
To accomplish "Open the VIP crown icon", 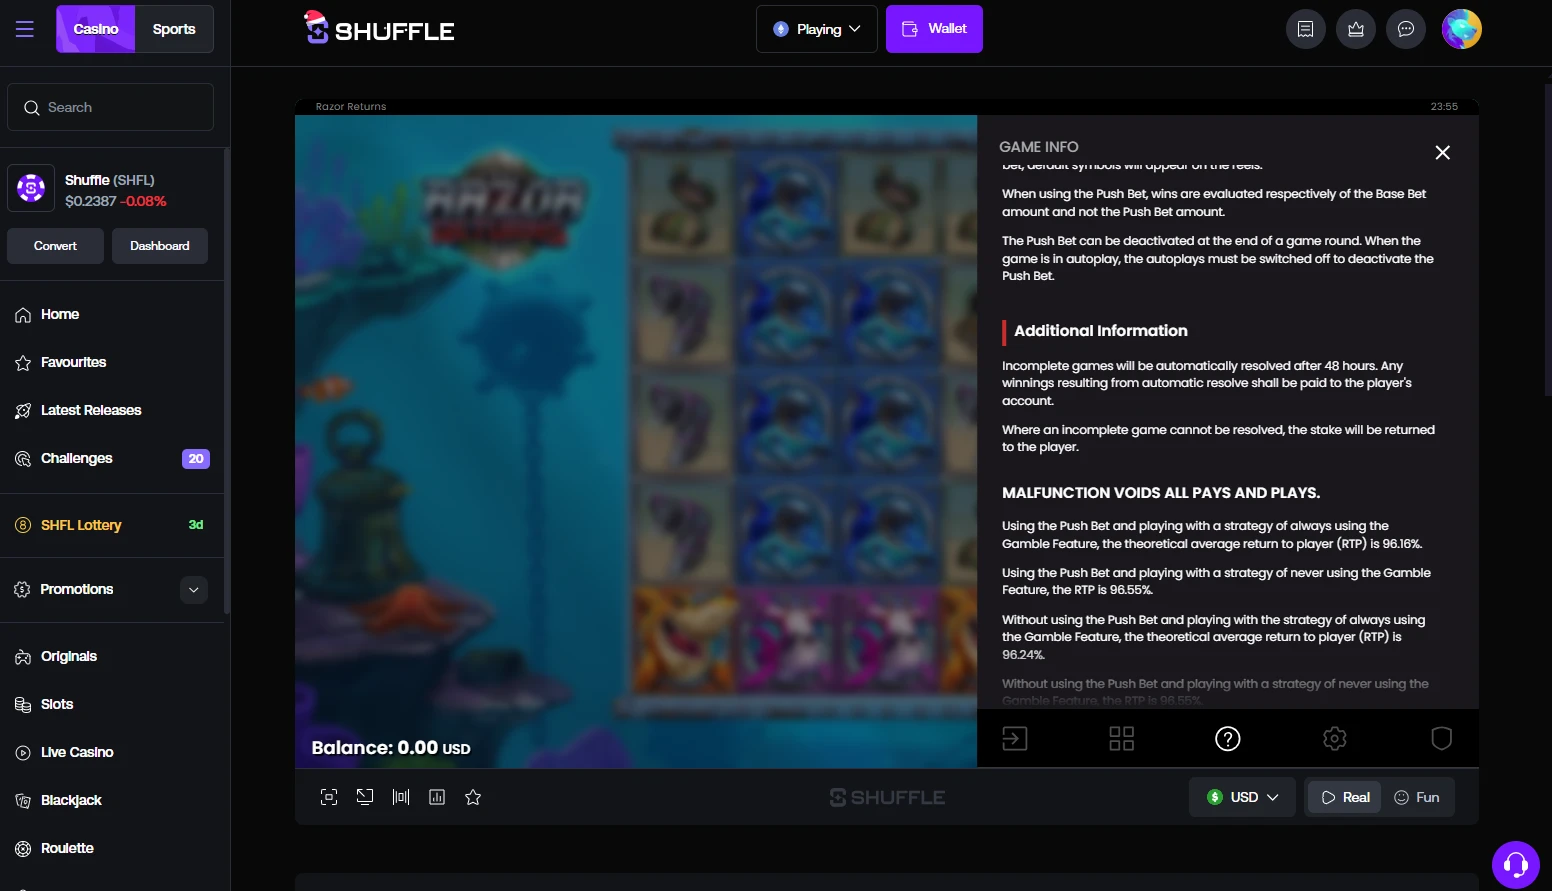I will tap(1356, 29).
